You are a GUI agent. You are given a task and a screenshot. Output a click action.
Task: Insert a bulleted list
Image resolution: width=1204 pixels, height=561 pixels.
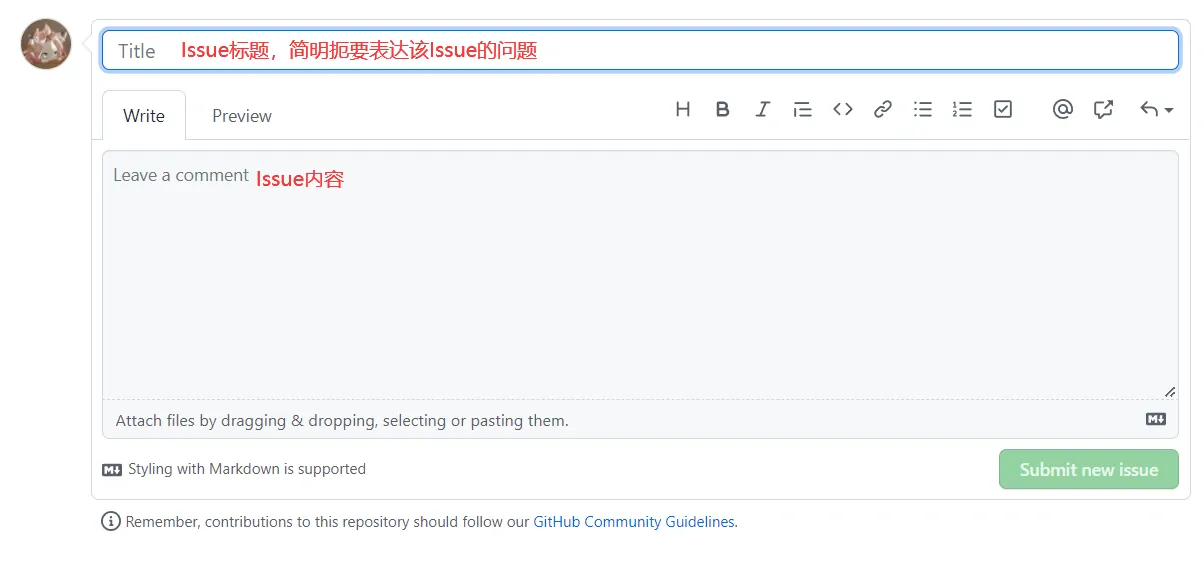pyautogui.click(x=923, y=110)
